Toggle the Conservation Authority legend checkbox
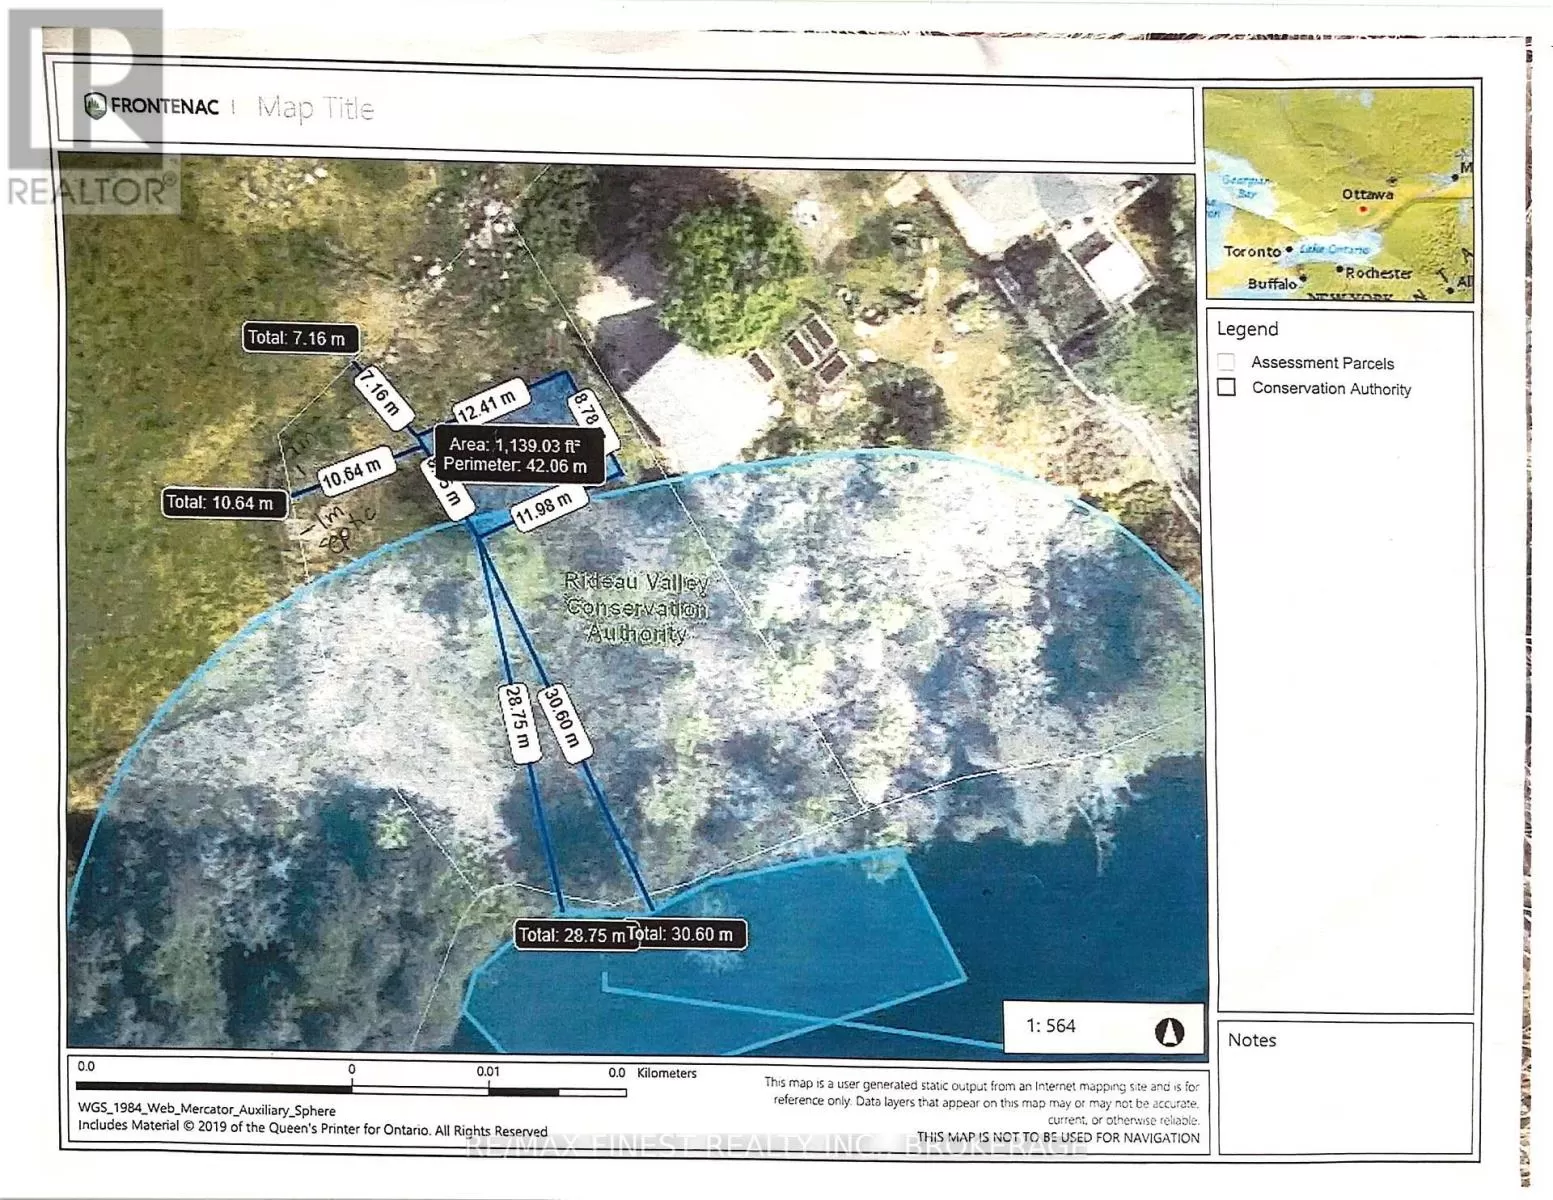Viewport: 1553px width, 1200px height. coord(1227,387)
